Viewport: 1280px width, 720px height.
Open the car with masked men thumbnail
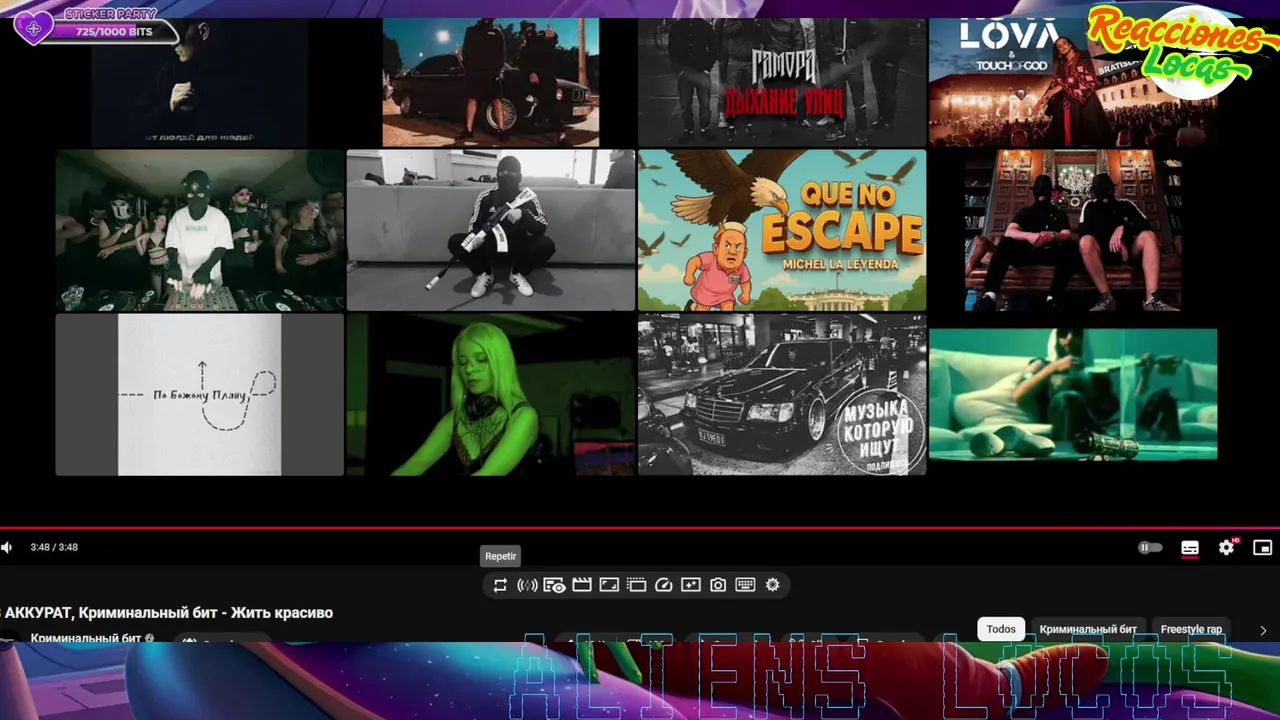click(x=490, y=82)
